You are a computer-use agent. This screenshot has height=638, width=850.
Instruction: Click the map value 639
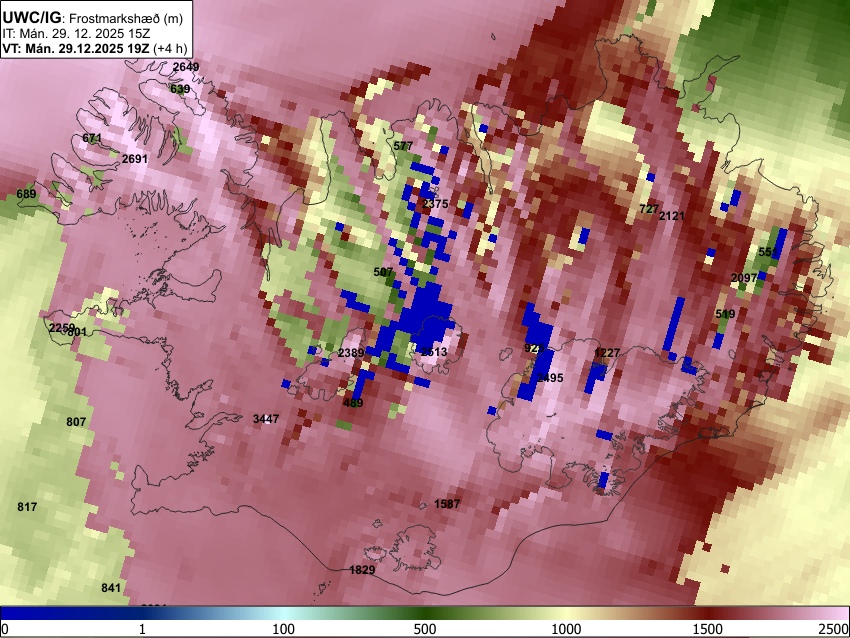coord(180,88)
